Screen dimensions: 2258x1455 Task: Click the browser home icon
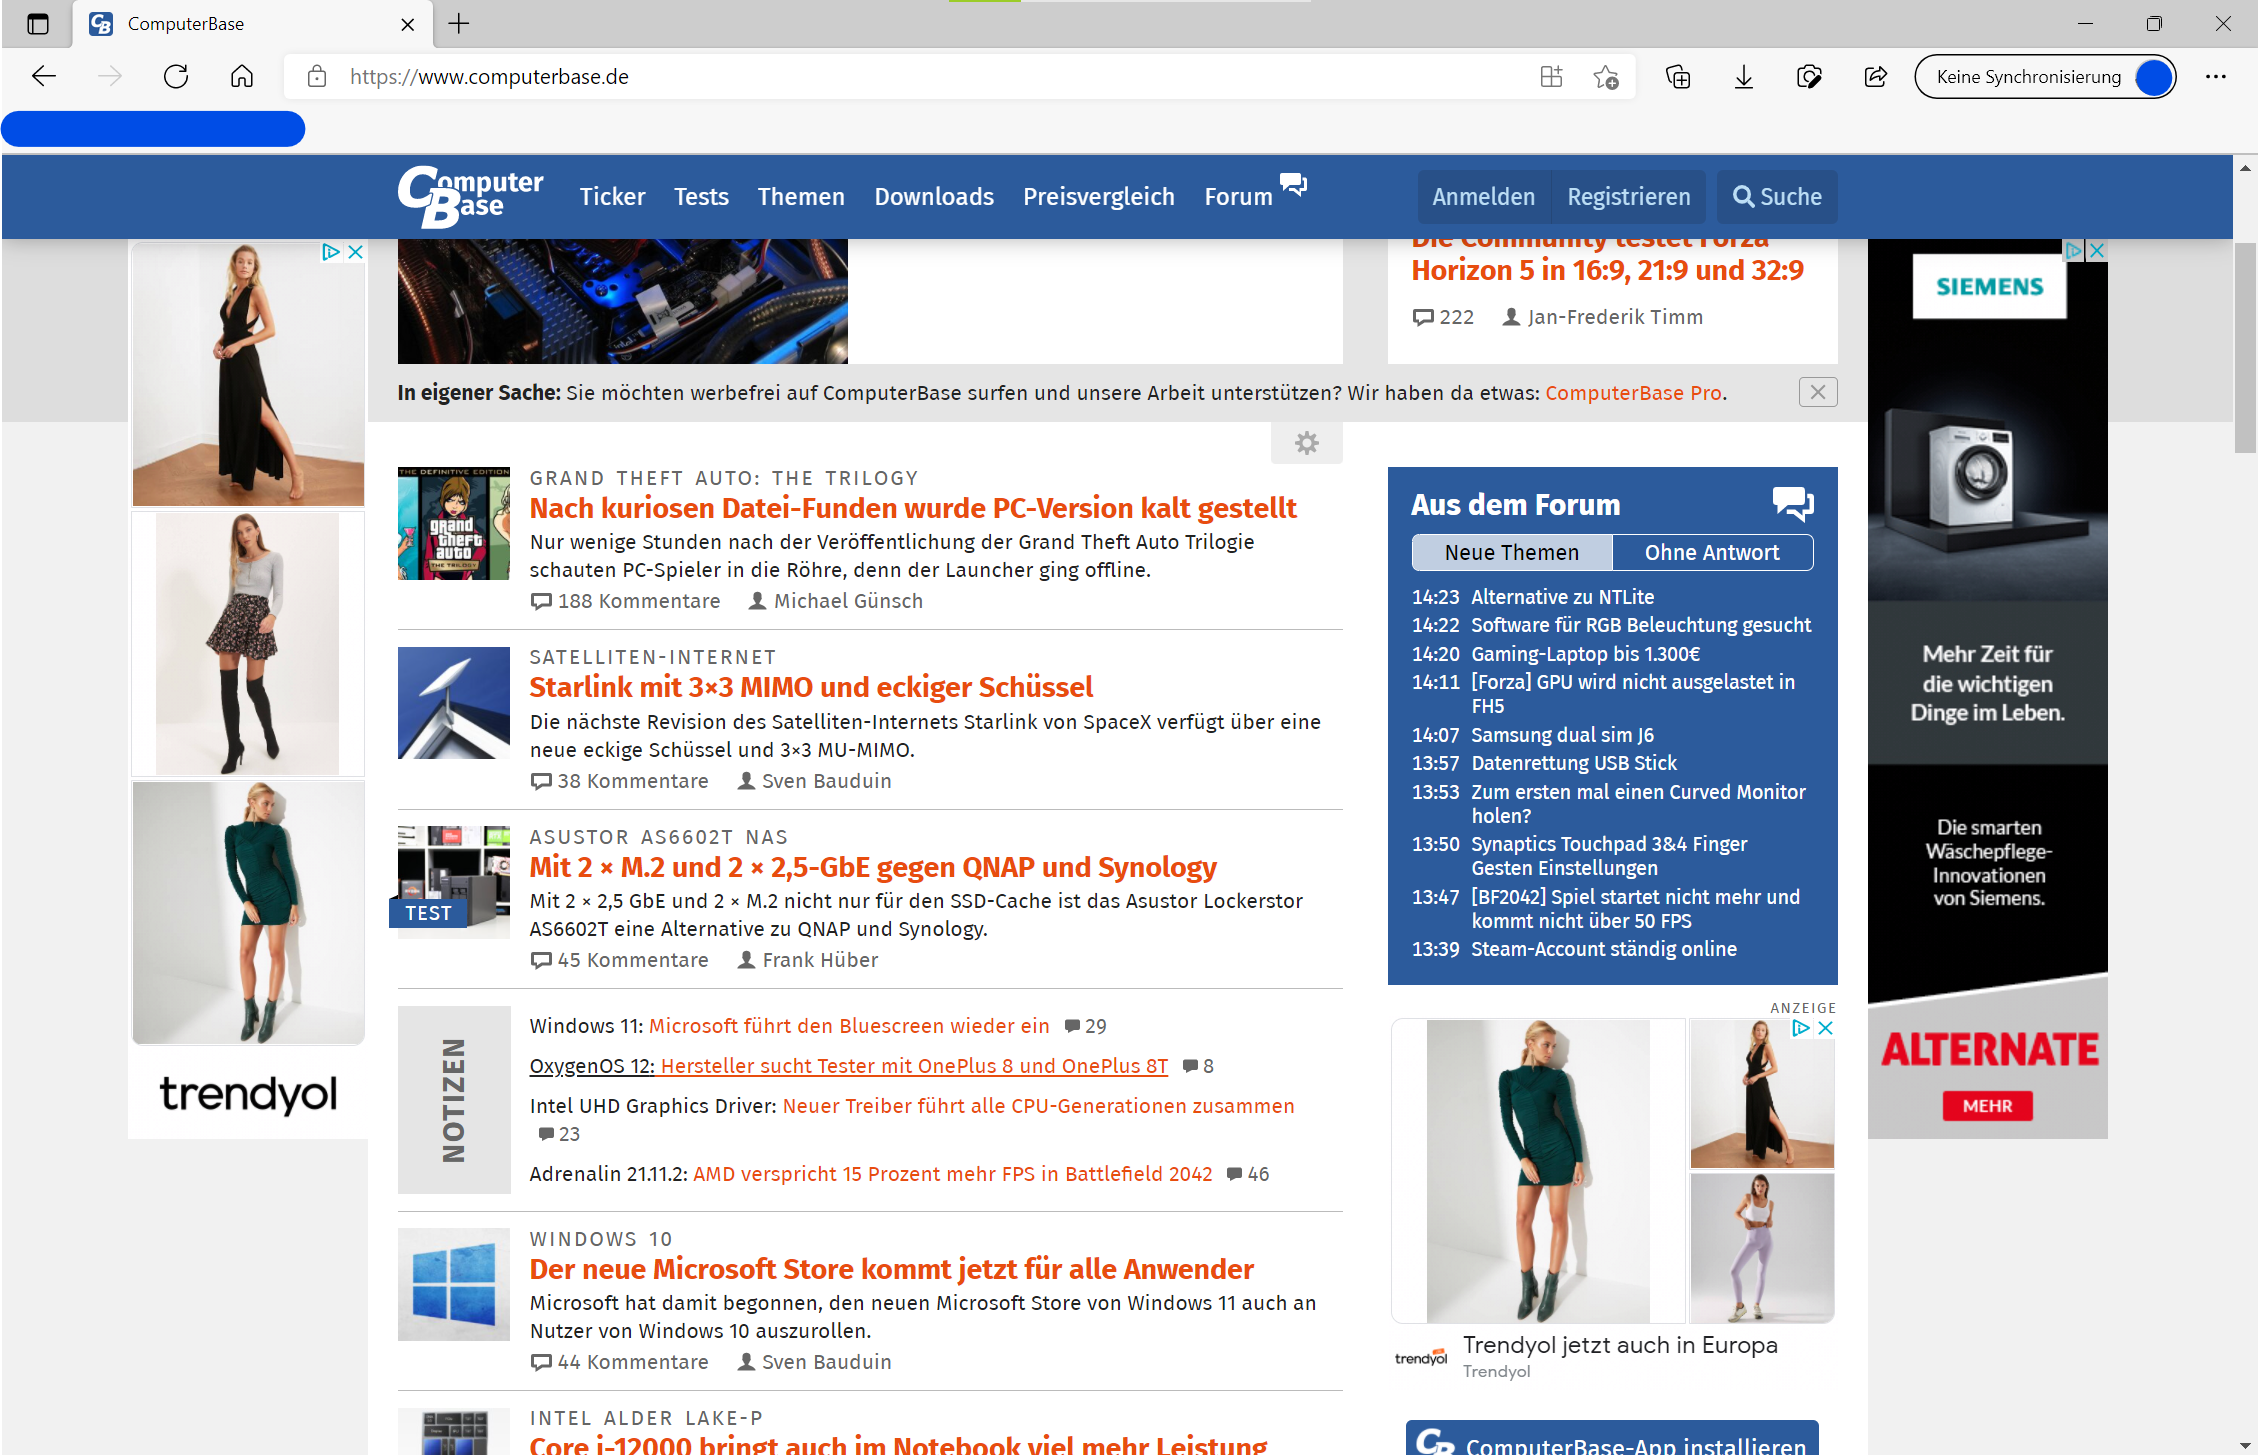pyautogui.click(x=242, y=77)
